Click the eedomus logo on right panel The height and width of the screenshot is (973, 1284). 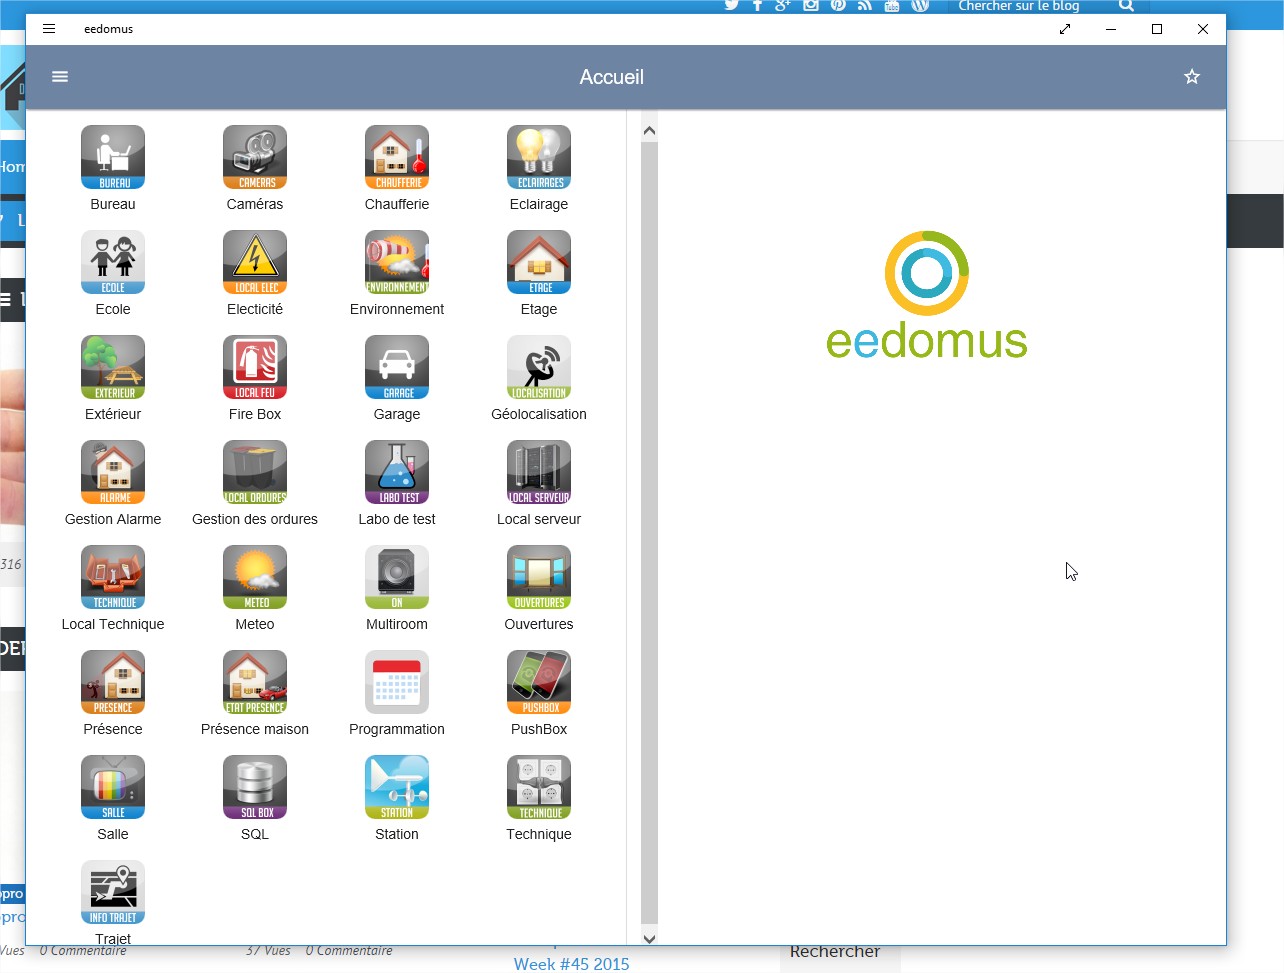[x=927, y=295]
